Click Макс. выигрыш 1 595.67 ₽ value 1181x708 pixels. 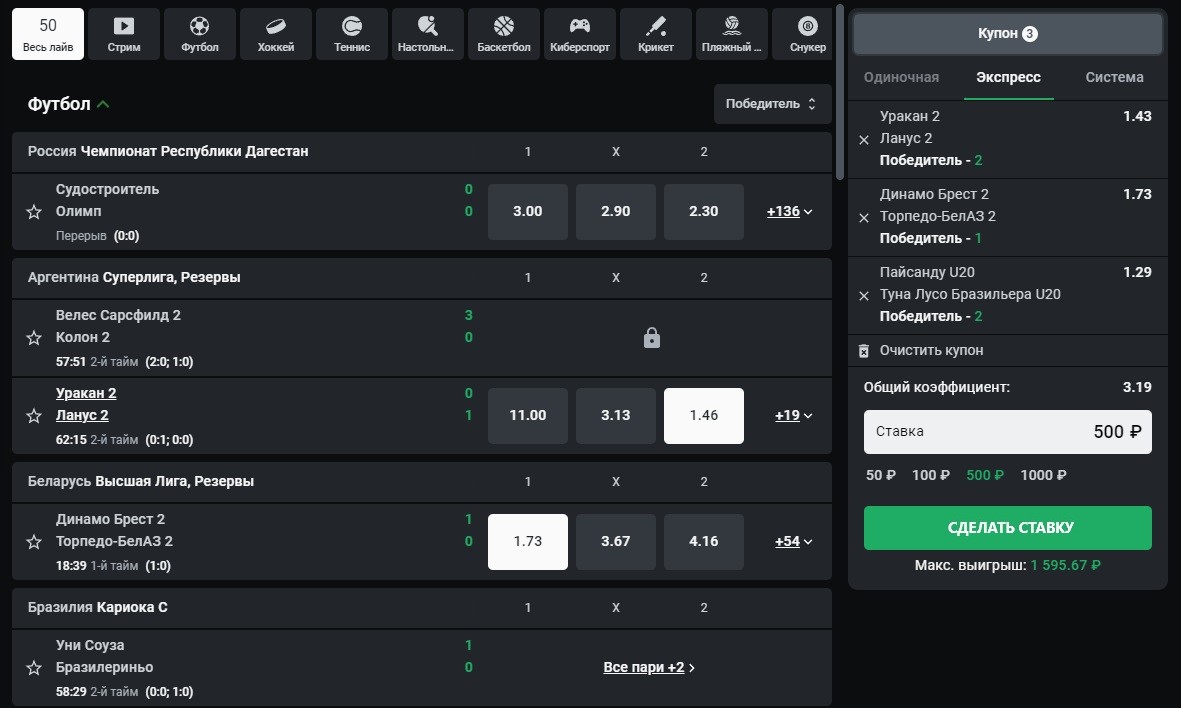pyautogui.click(x=1066, y=565)
